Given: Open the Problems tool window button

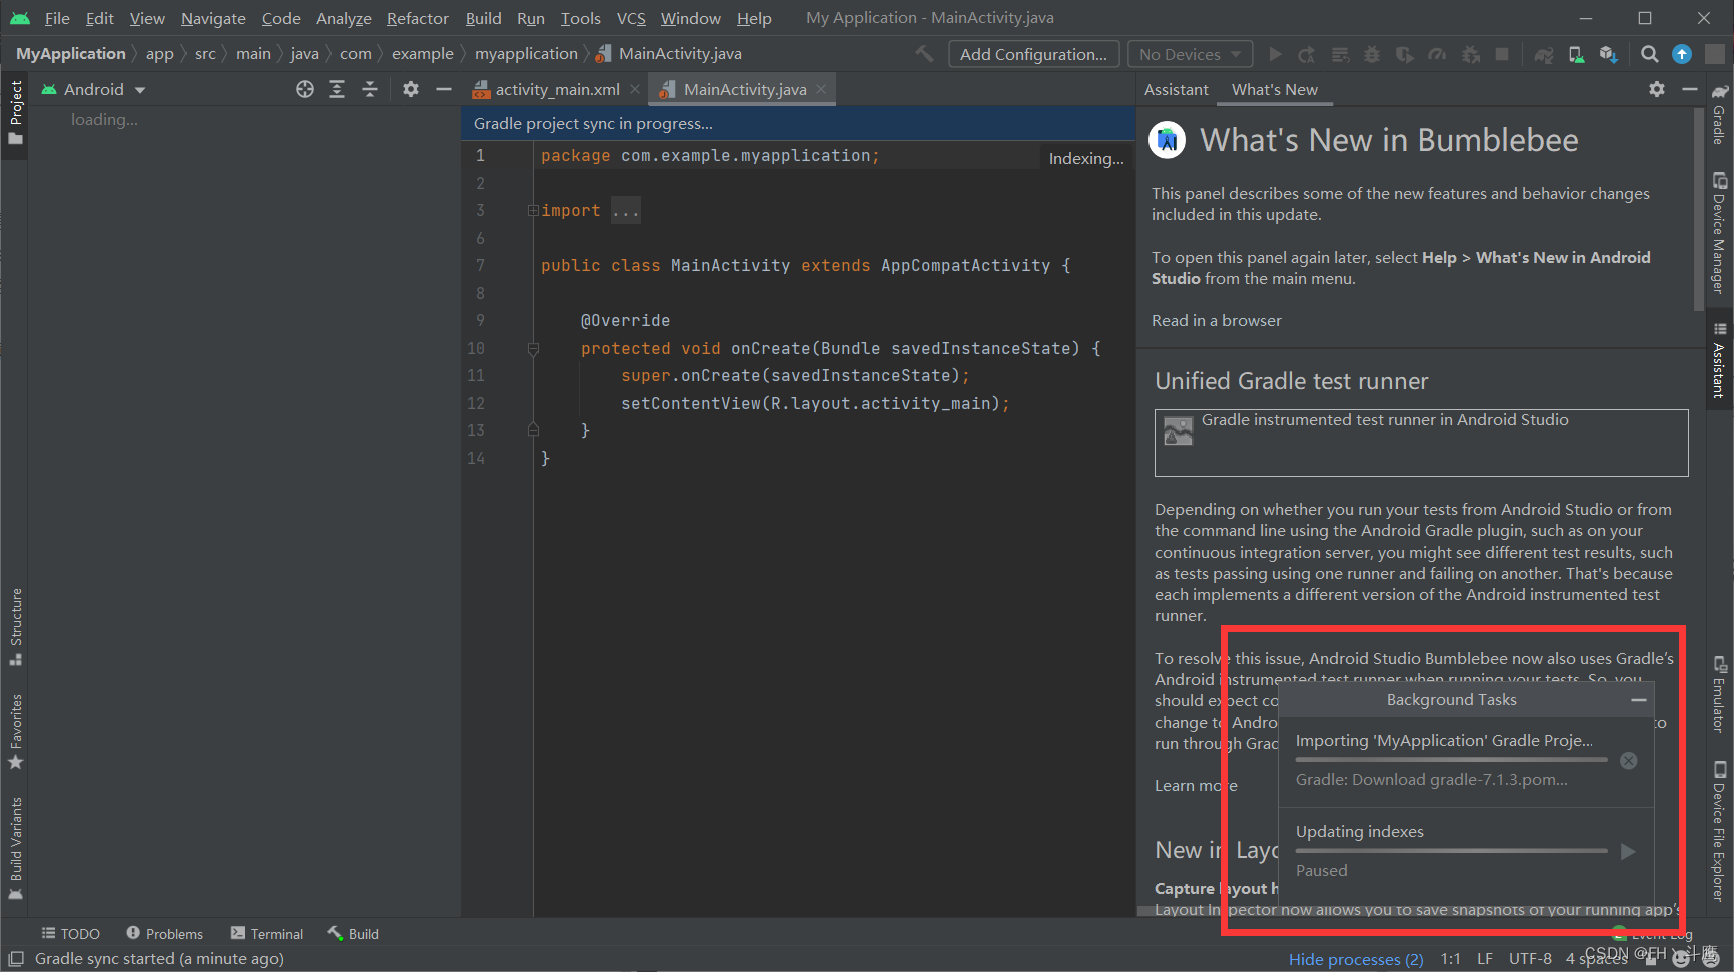Looking at the screenshot, I should [164, 933].
